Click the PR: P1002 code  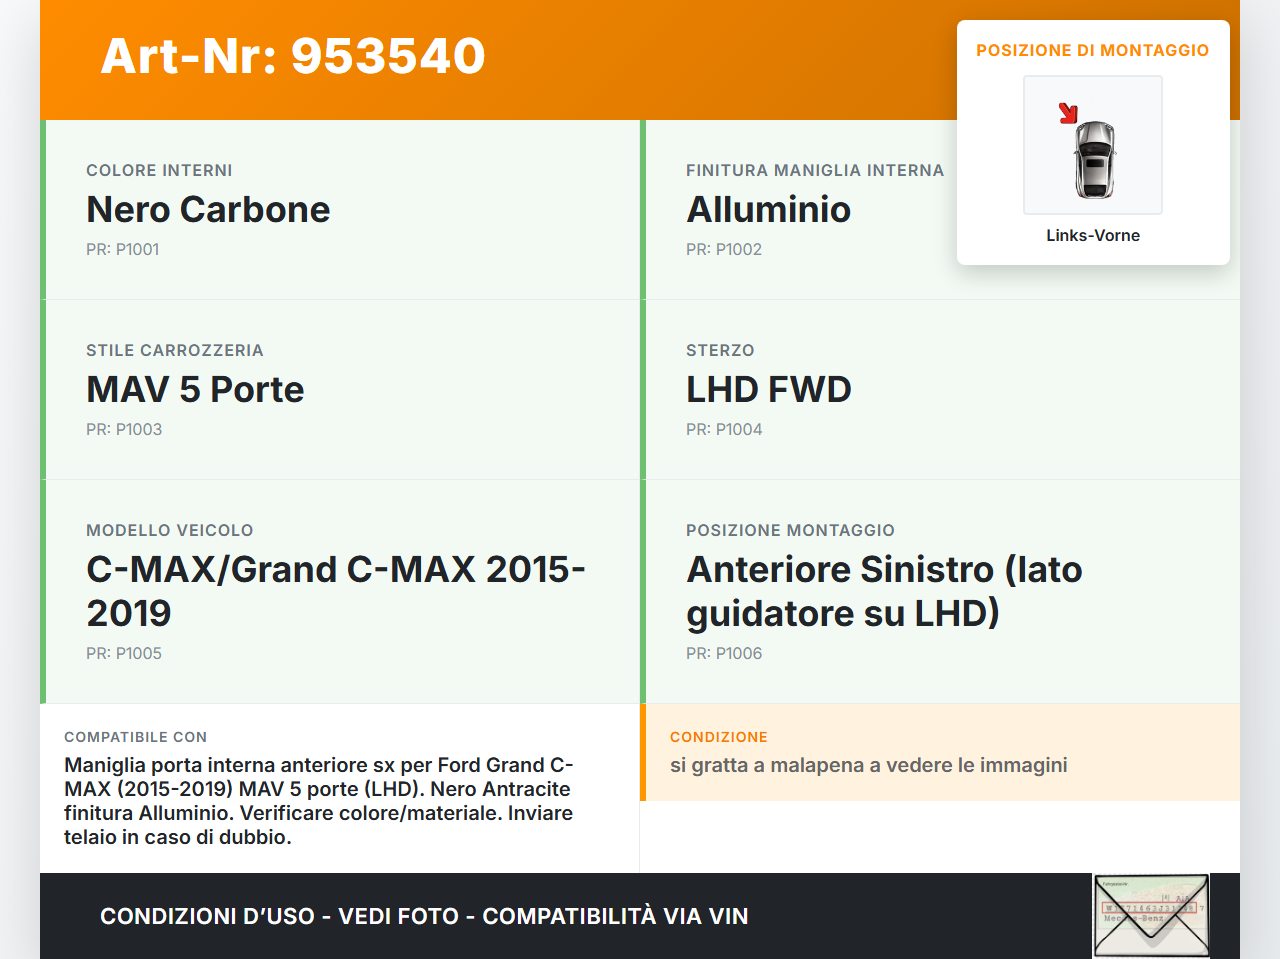pos(724,249)
